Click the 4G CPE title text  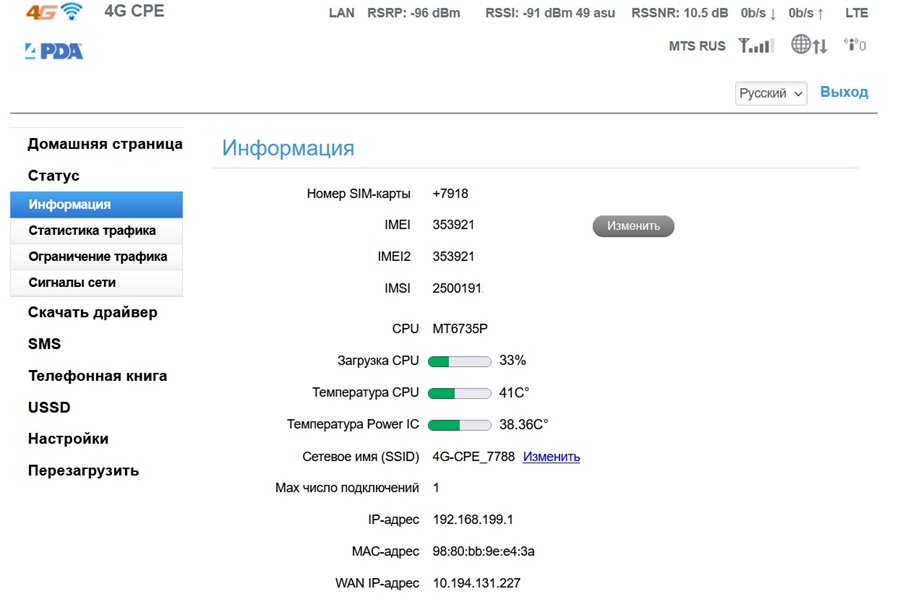pos(134,11)
